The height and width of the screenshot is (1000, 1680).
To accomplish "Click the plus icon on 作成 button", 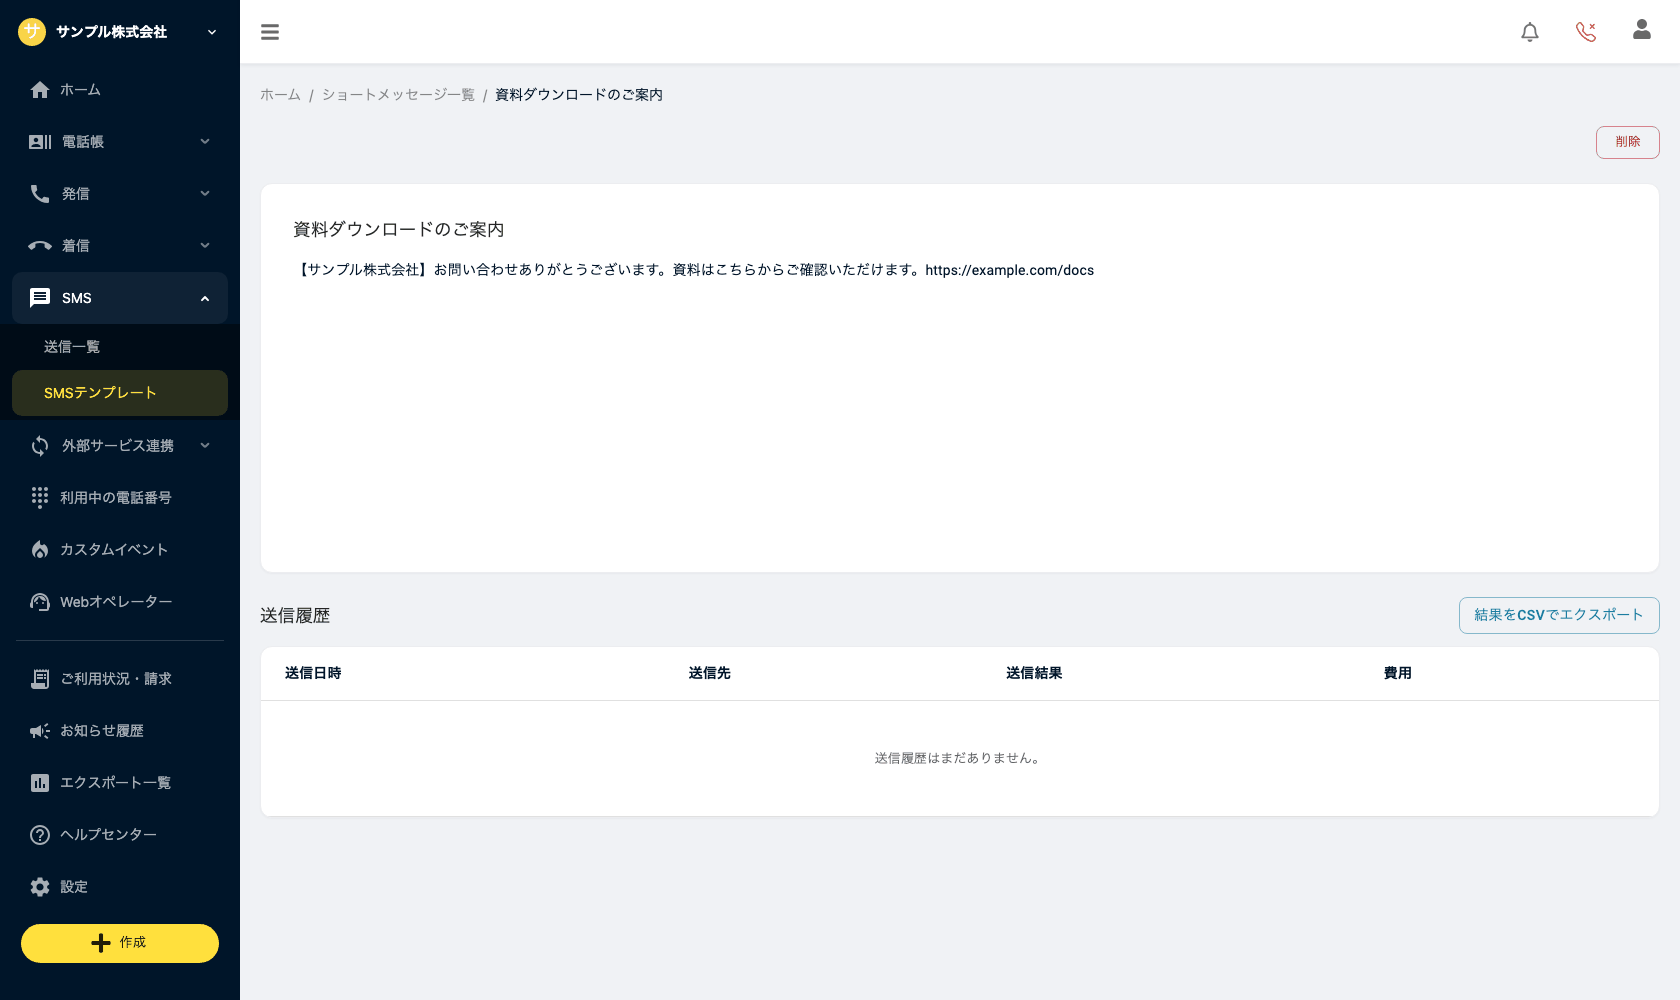I will click(101, 943).
